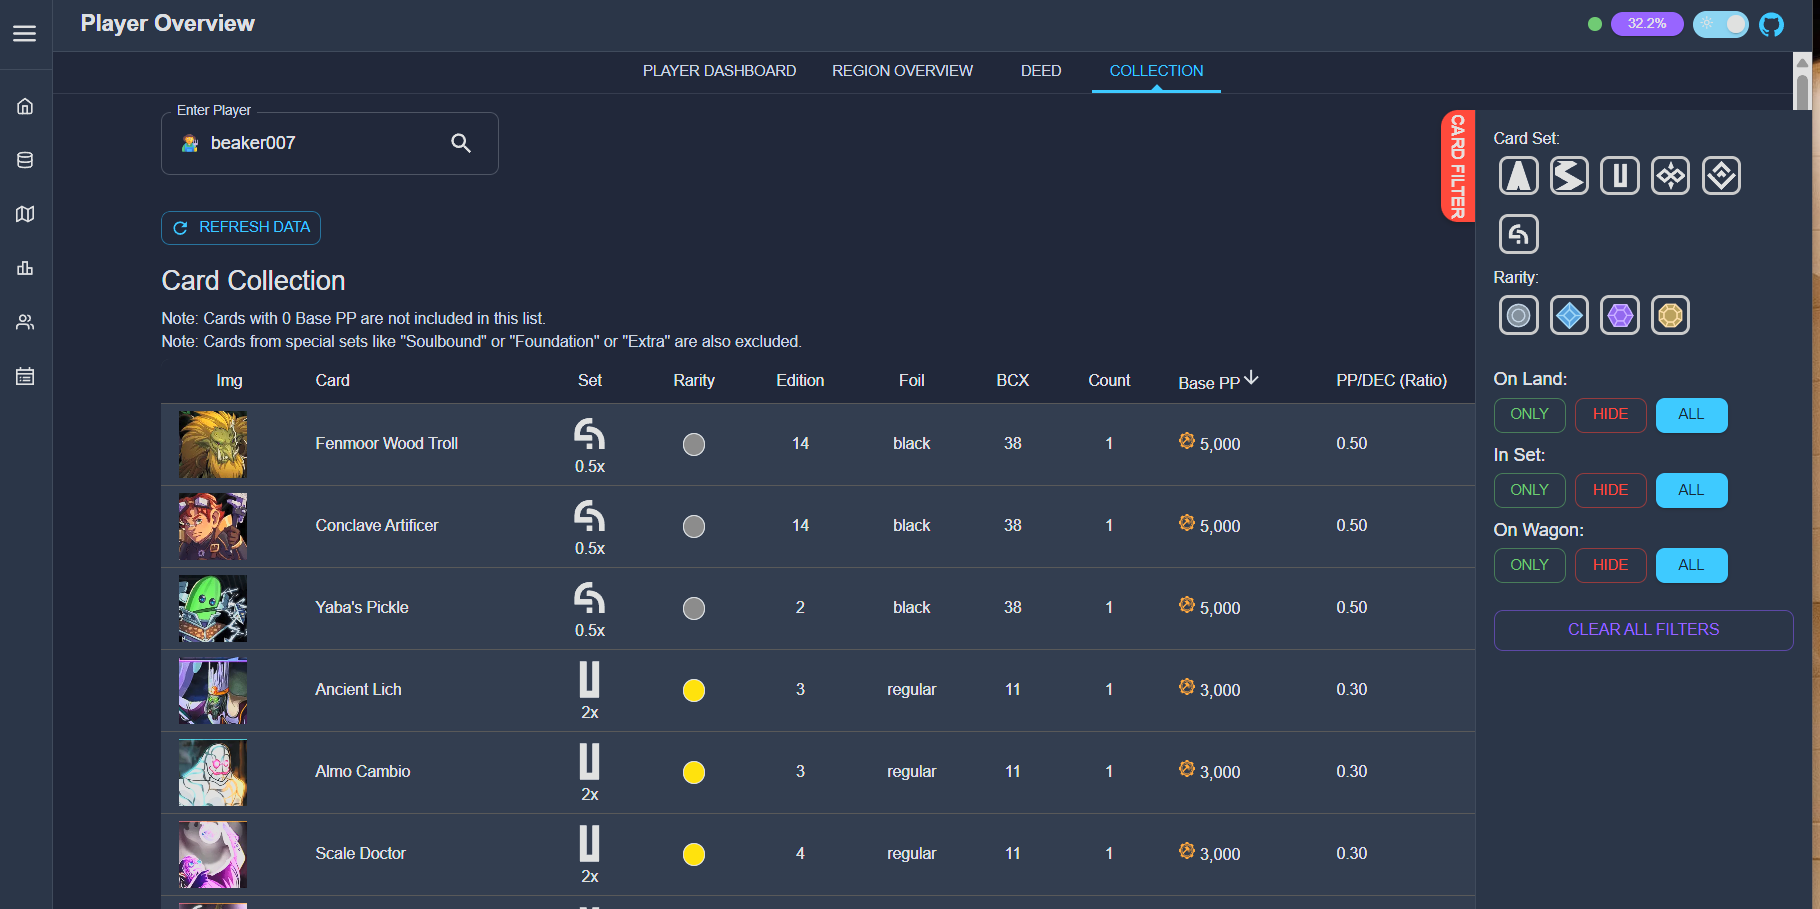Click the green status indicator dot
Viewport: 1820px width, 909px height.
(x=1595, y=24)
